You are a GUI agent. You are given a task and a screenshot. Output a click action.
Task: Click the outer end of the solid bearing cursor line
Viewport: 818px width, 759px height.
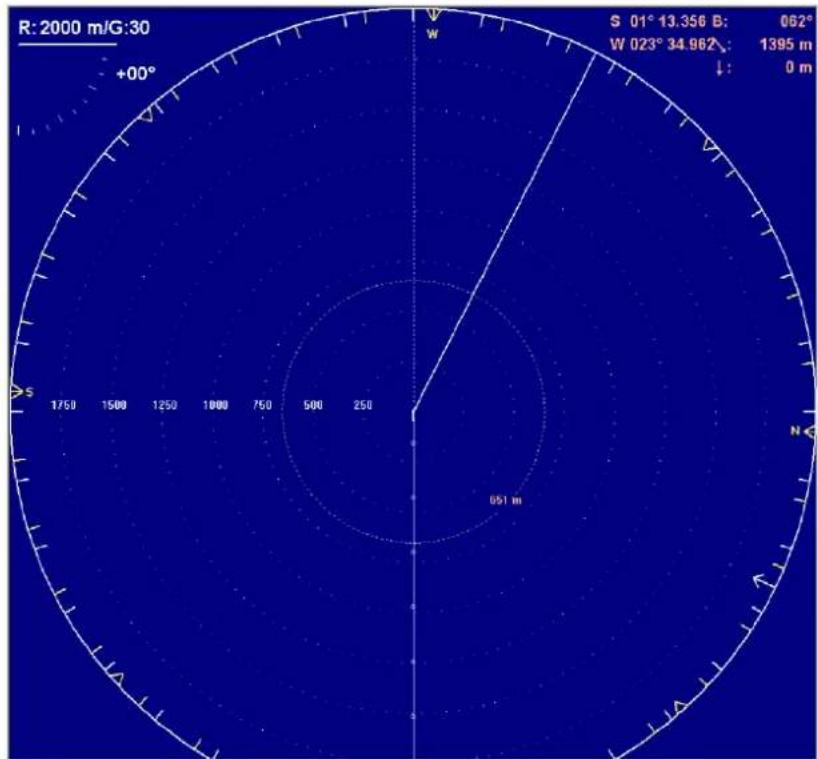(x=595, y=54)
